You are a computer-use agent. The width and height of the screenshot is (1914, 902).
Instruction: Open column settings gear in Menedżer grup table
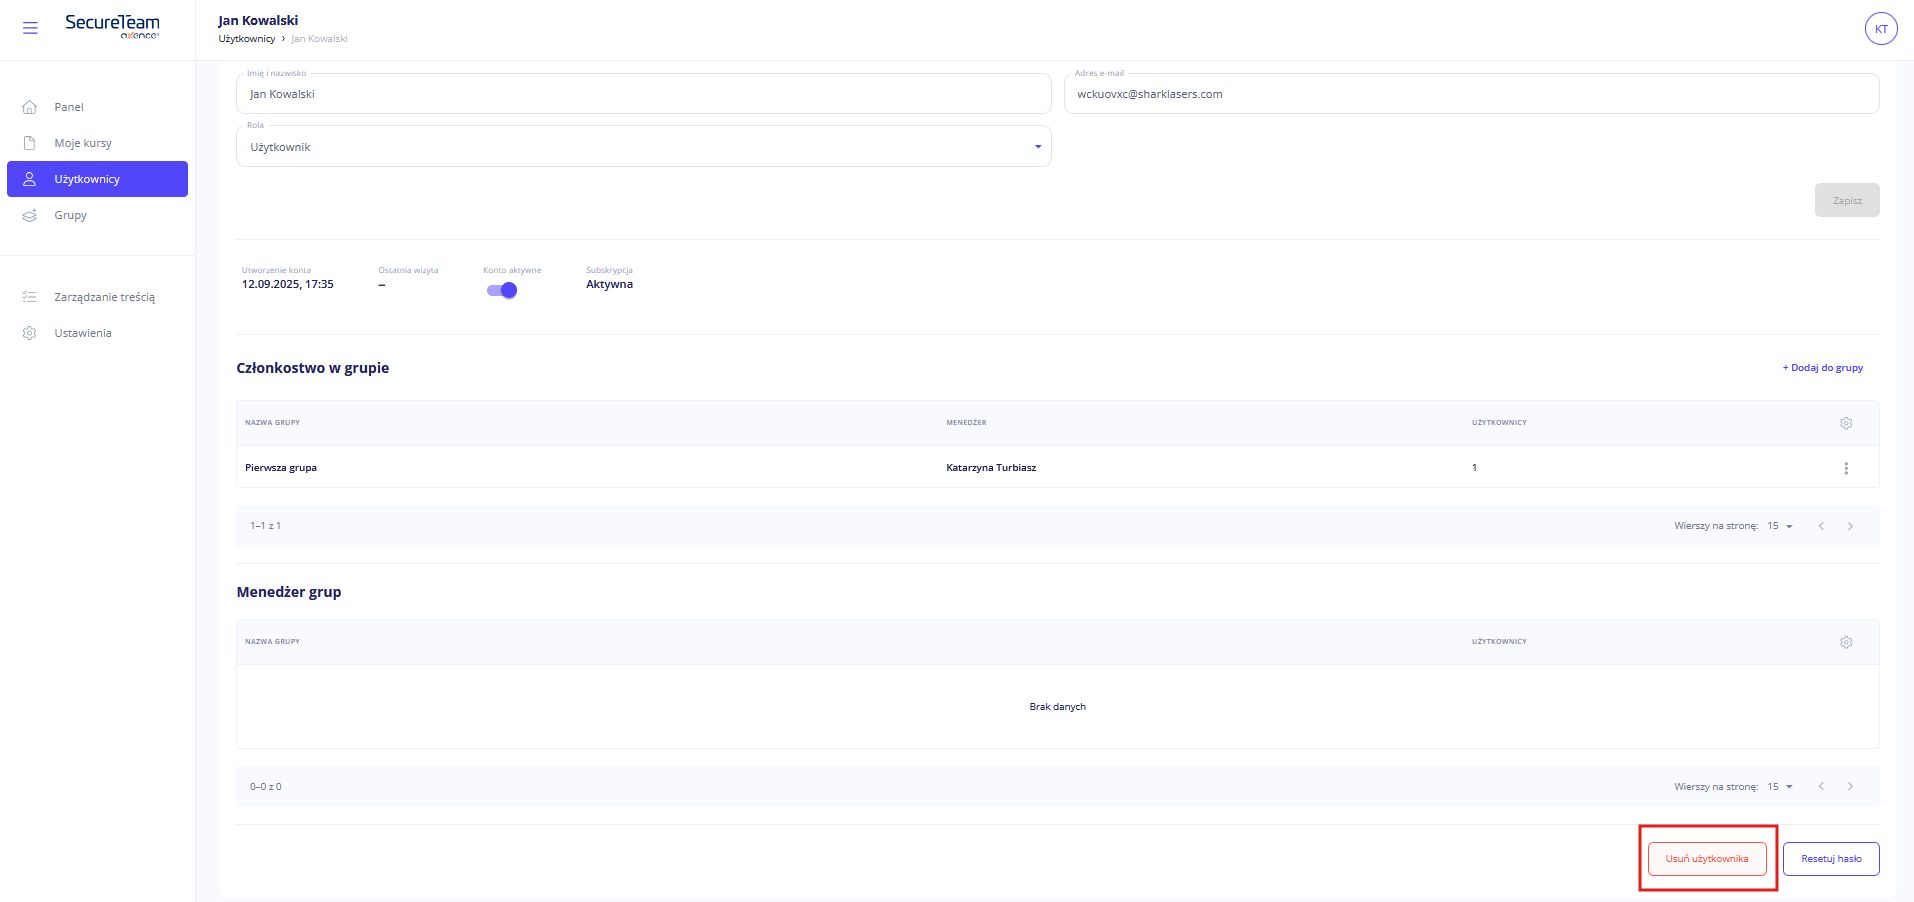(1846, 642)
